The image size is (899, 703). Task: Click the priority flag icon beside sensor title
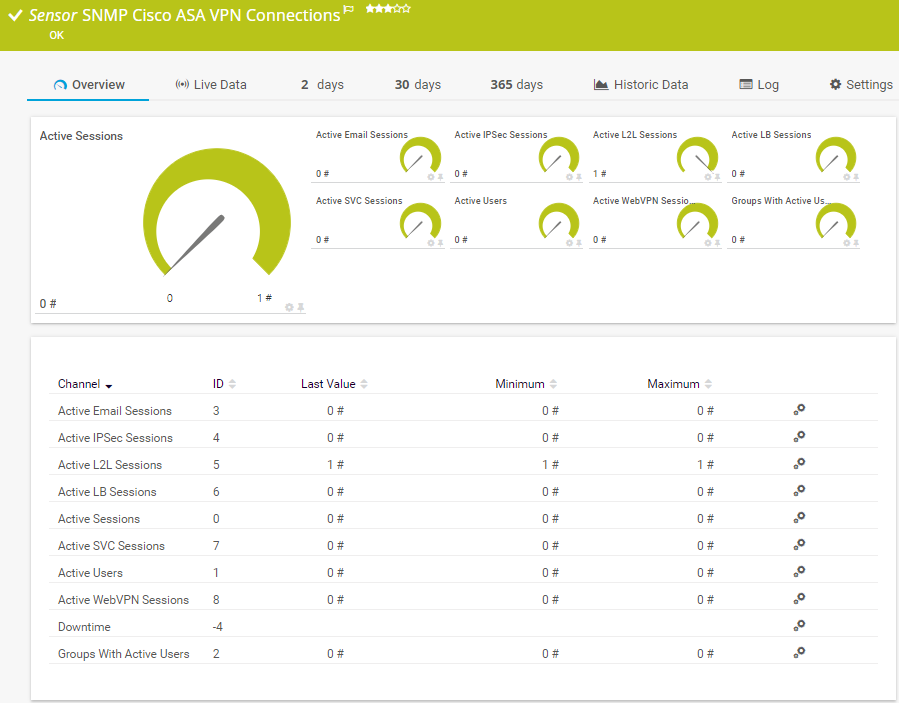(349, 10)
